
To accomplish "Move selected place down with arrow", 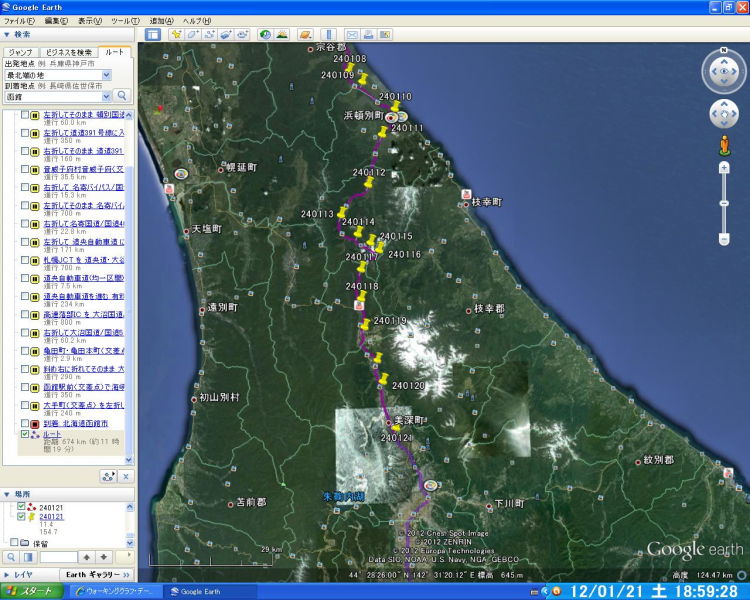I will pos(104,557).
